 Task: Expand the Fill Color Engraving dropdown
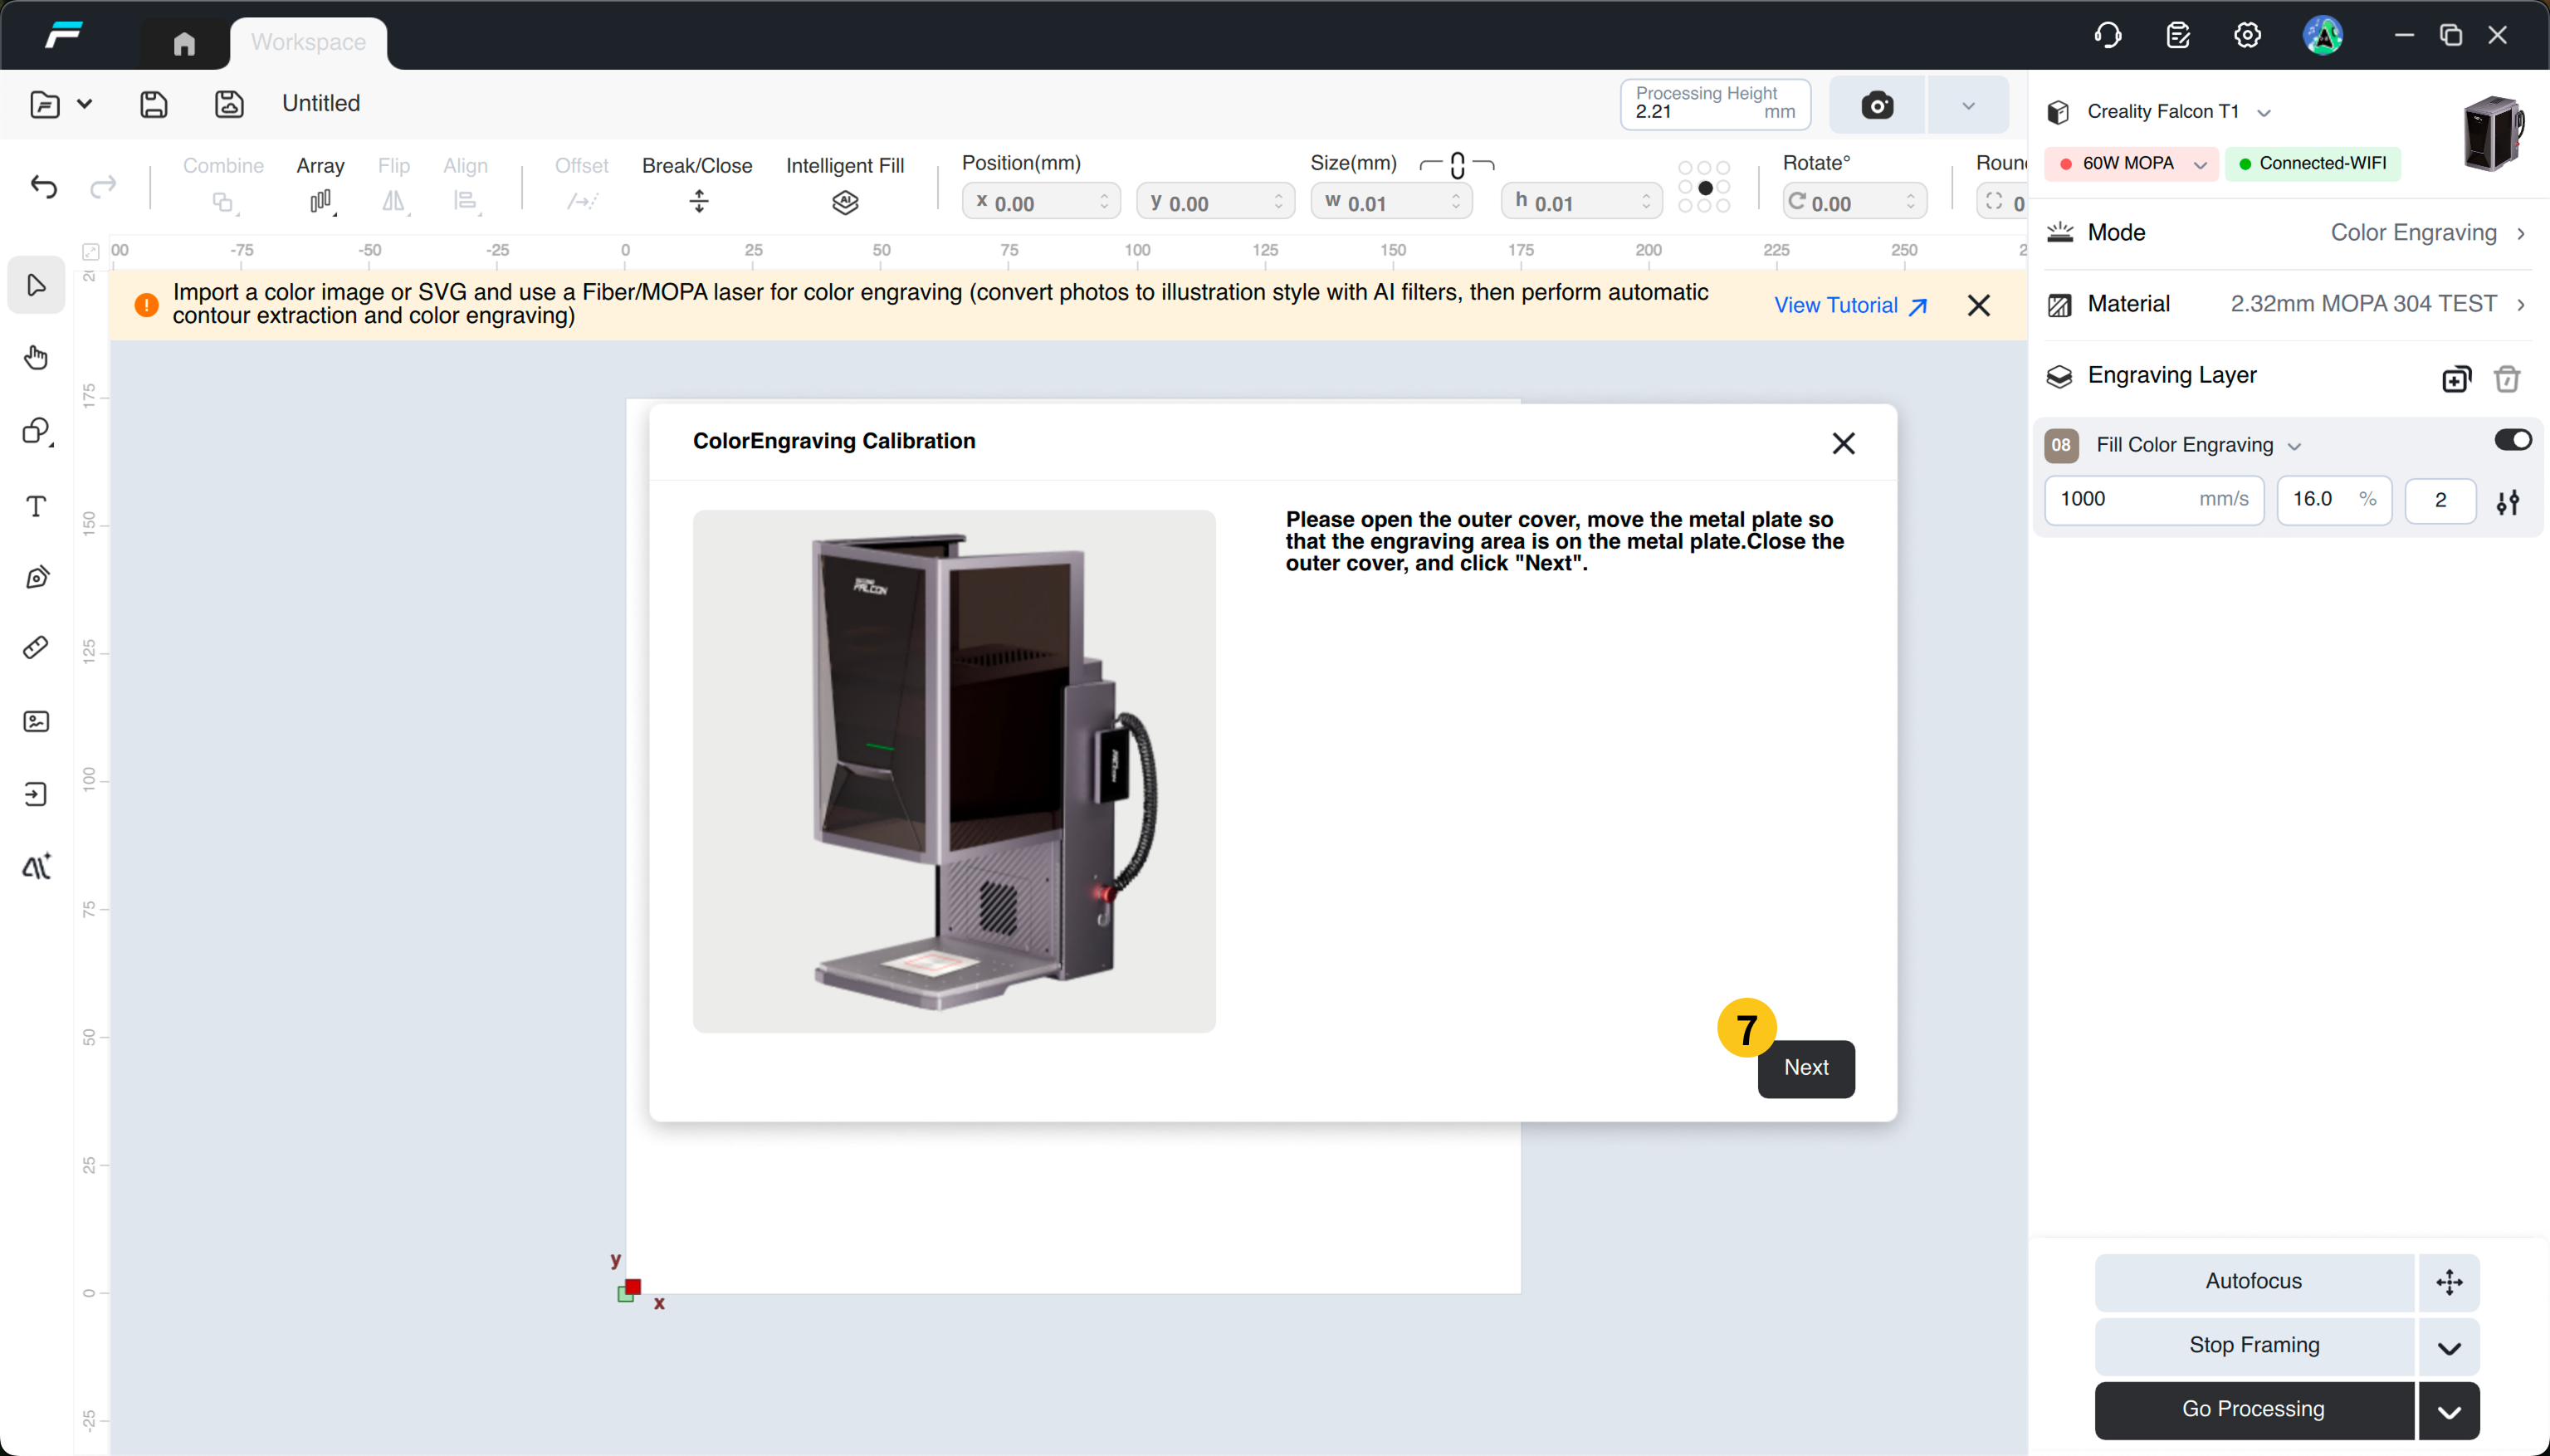[x=2294, y=446]
